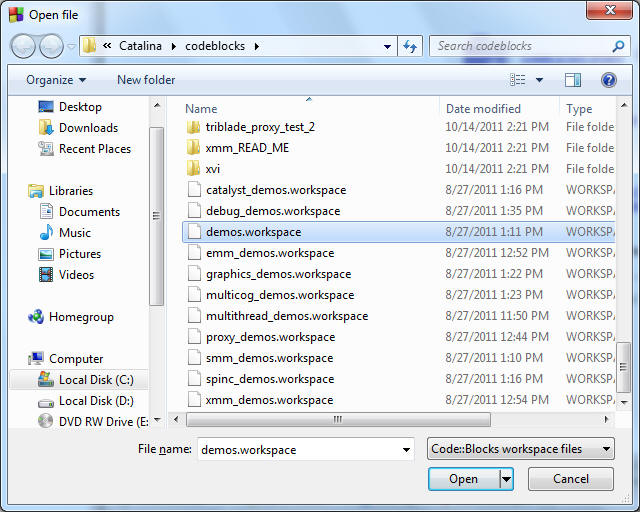Click the file list scroll up arrow
The width and height of the screenshot is (640, 512).
point(624,105)
